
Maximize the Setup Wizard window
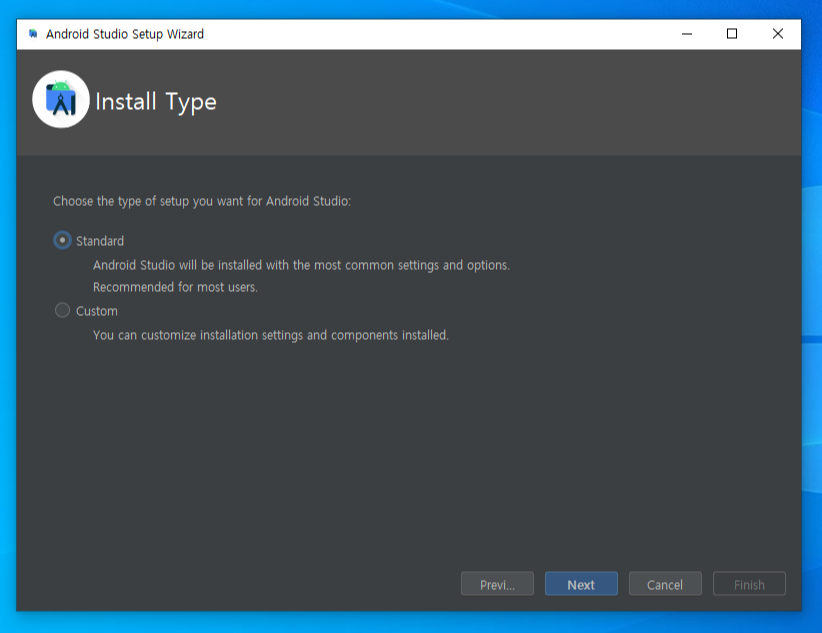coord(732,34)
